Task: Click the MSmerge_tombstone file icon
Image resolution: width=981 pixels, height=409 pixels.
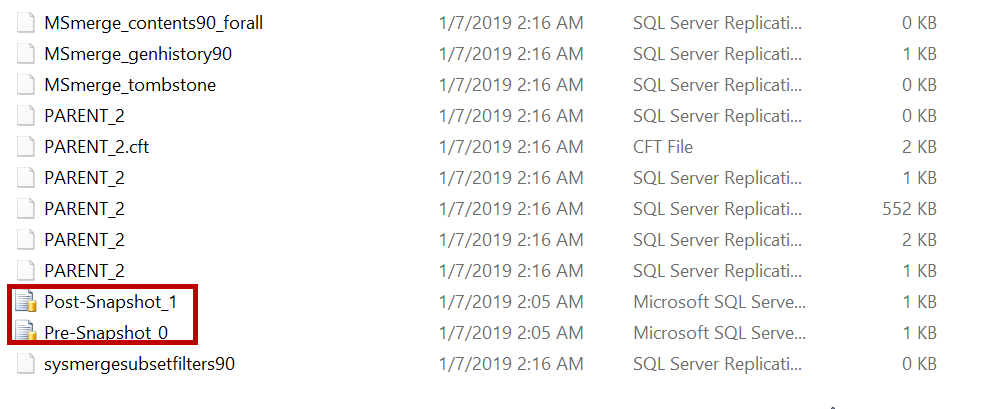Action: click(26, 85)
